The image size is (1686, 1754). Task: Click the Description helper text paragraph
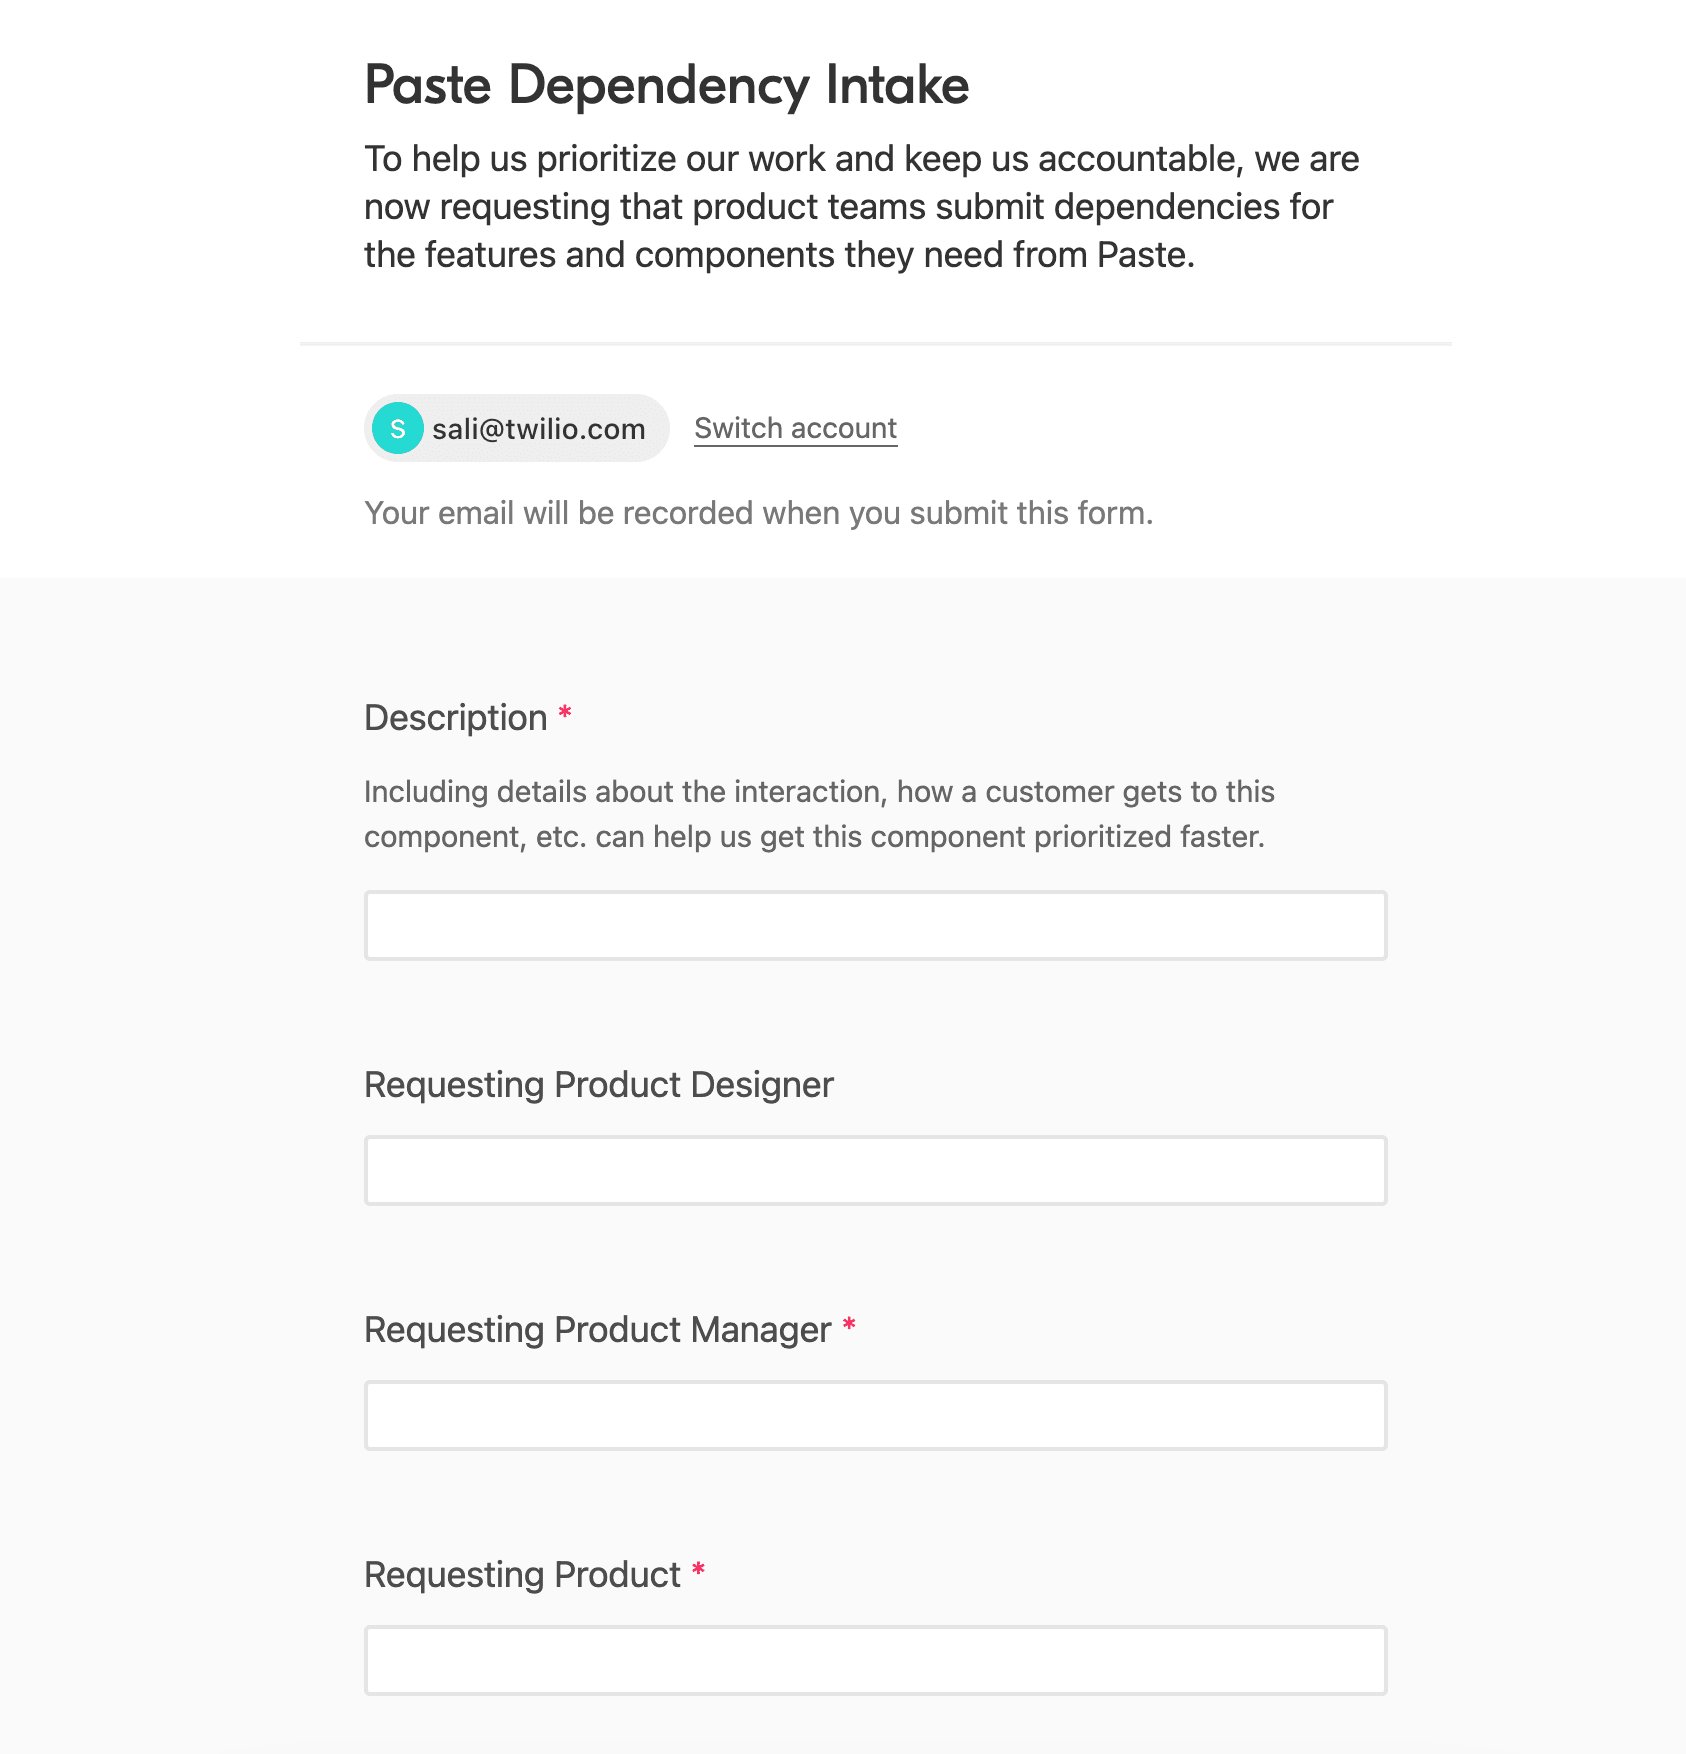818,814
